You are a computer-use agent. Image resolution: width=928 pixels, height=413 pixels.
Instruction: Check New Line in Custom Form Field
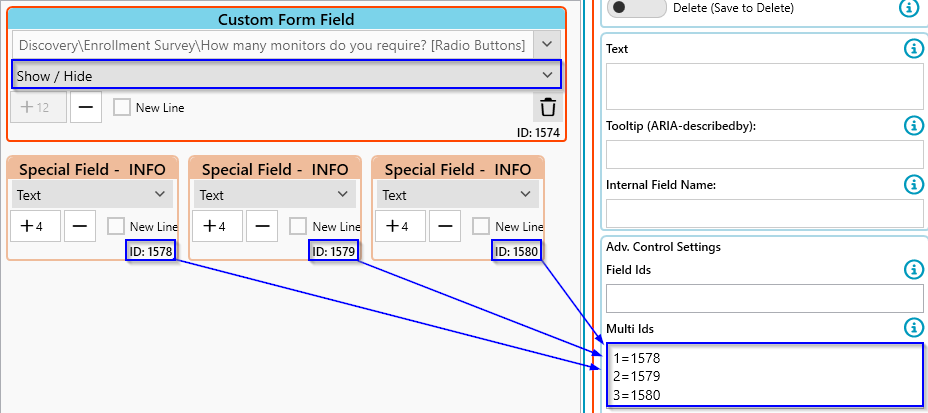(x=122, y=108)
